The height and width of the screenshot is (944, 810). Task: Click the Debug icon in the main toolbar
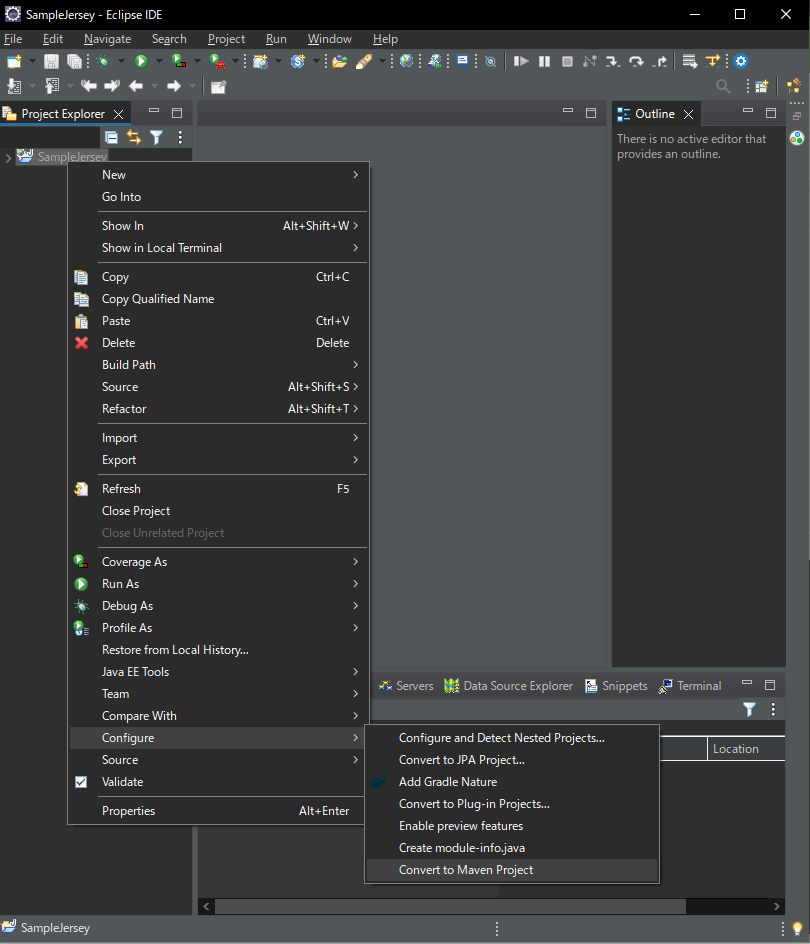104,61
